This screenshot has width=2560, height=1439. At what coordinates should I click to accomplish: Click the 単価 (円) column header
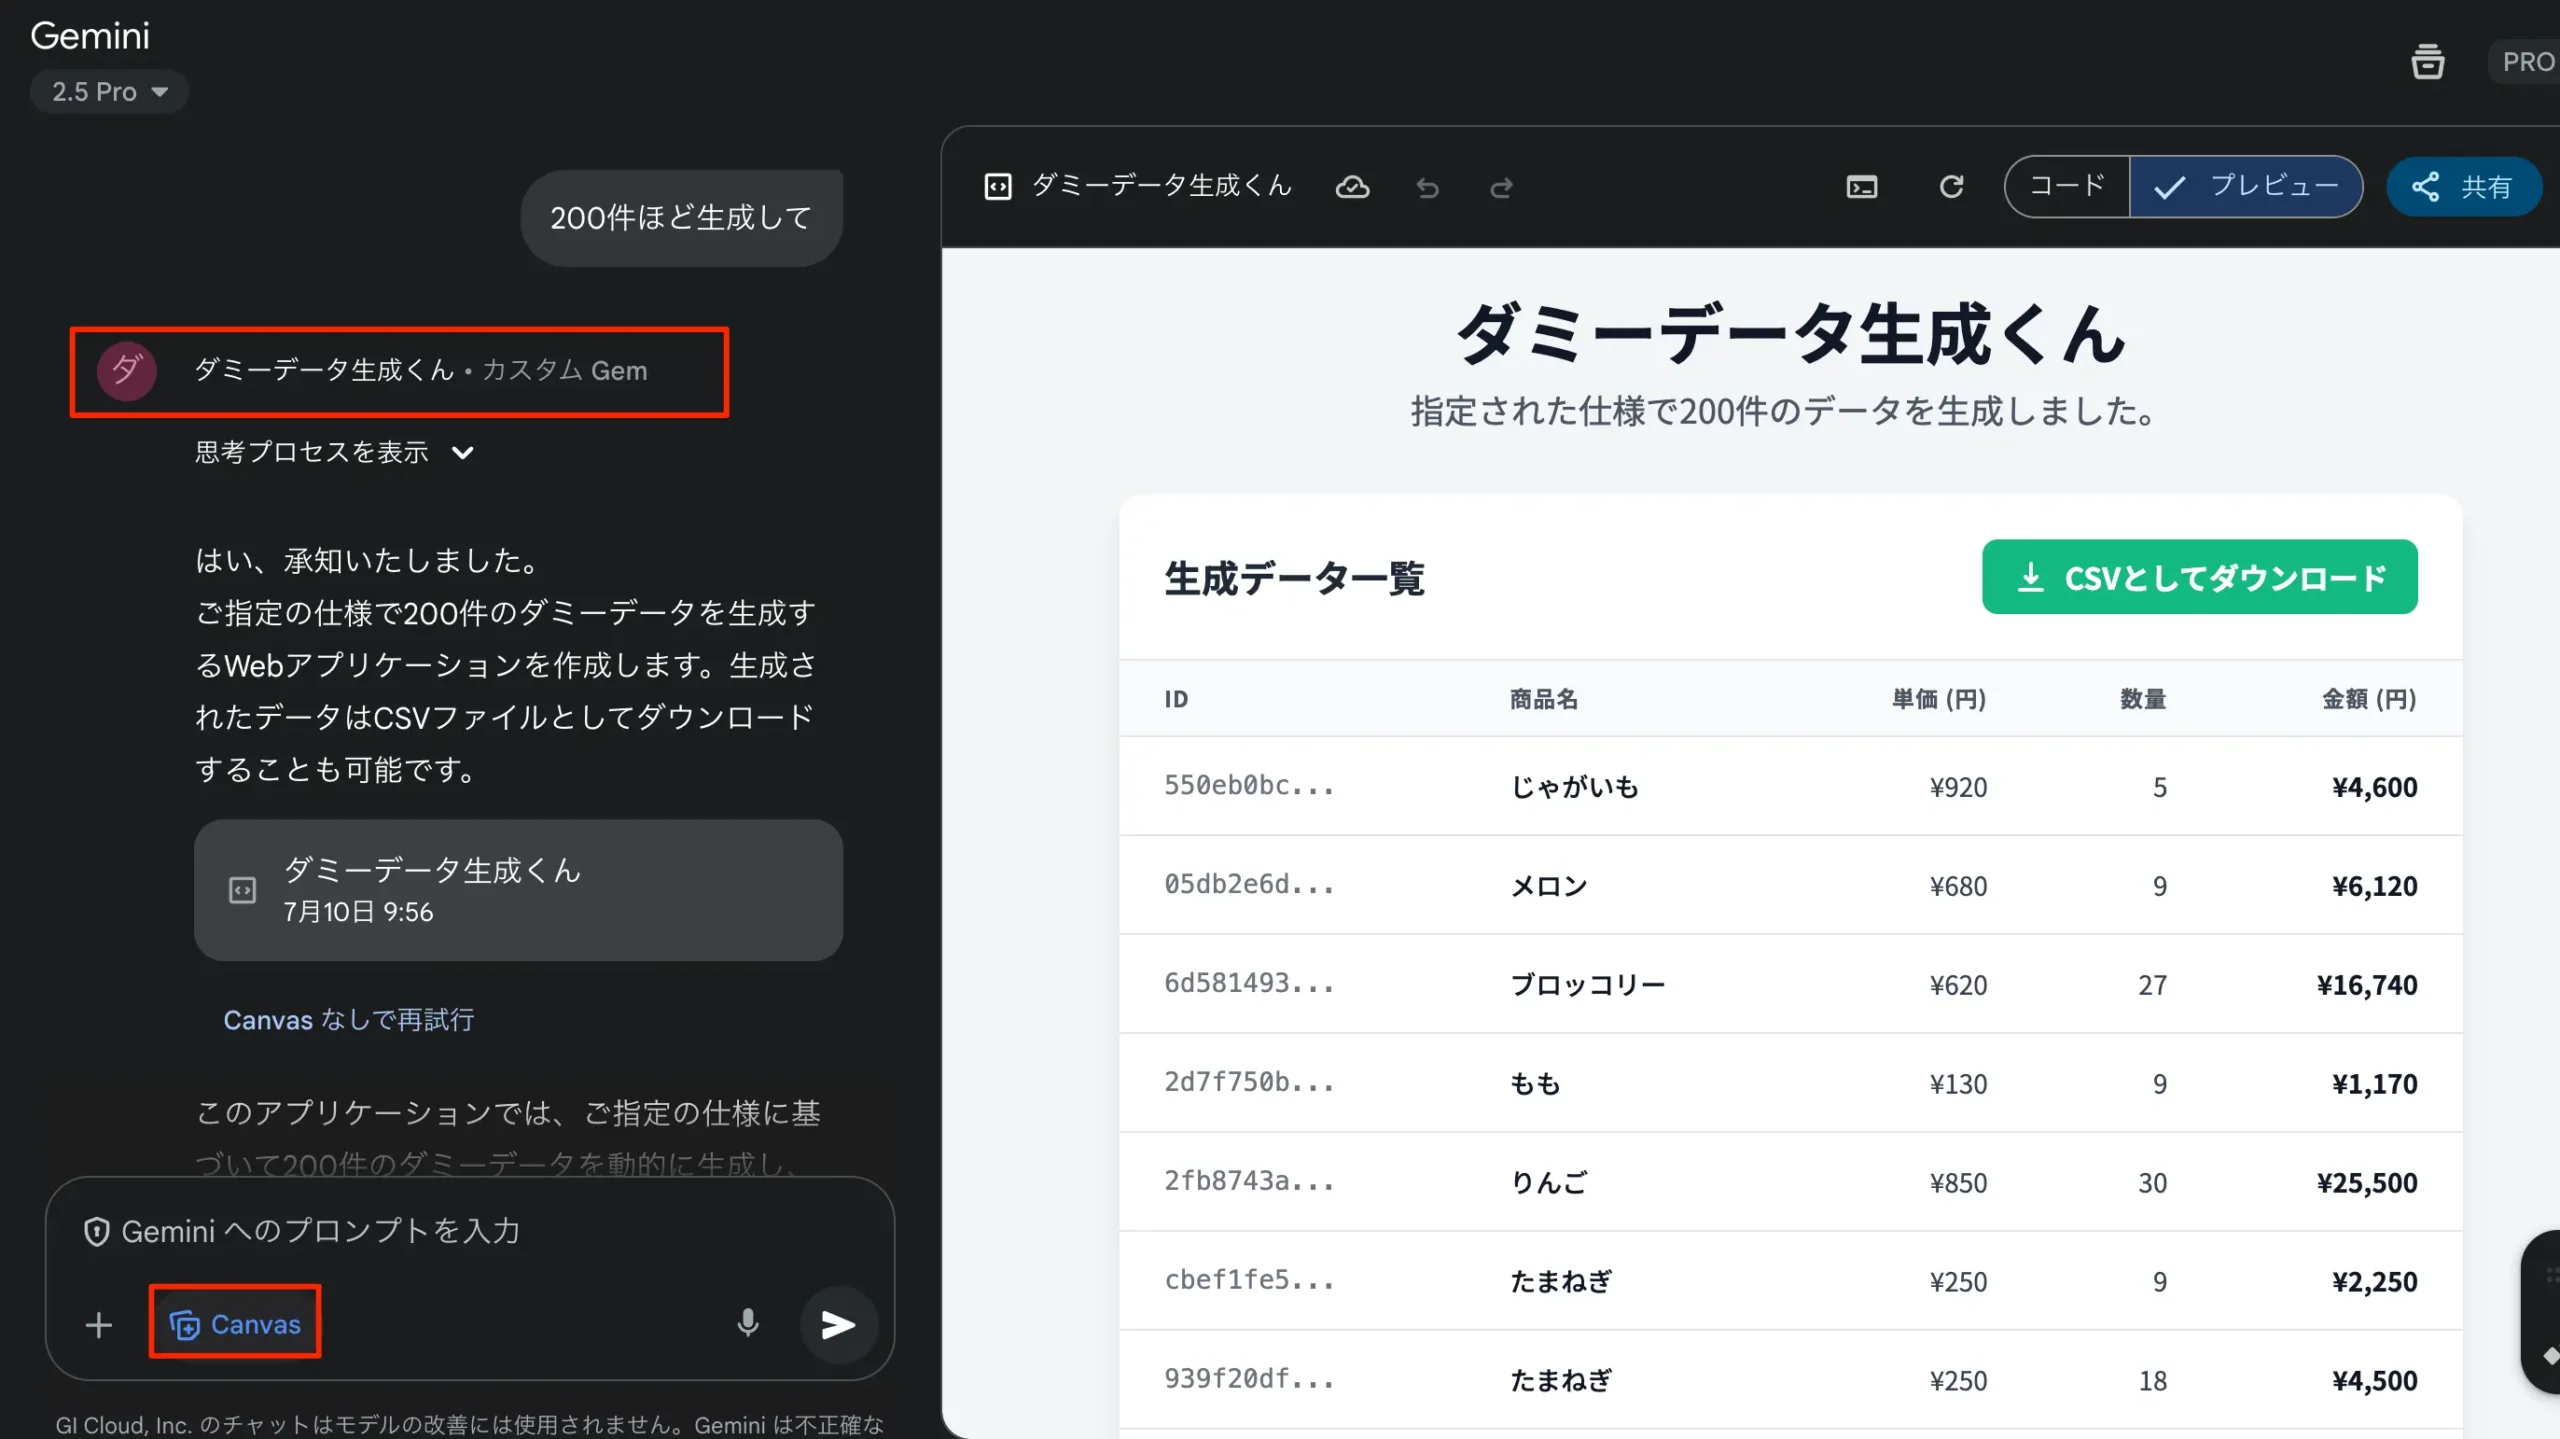pos(1939,699)
